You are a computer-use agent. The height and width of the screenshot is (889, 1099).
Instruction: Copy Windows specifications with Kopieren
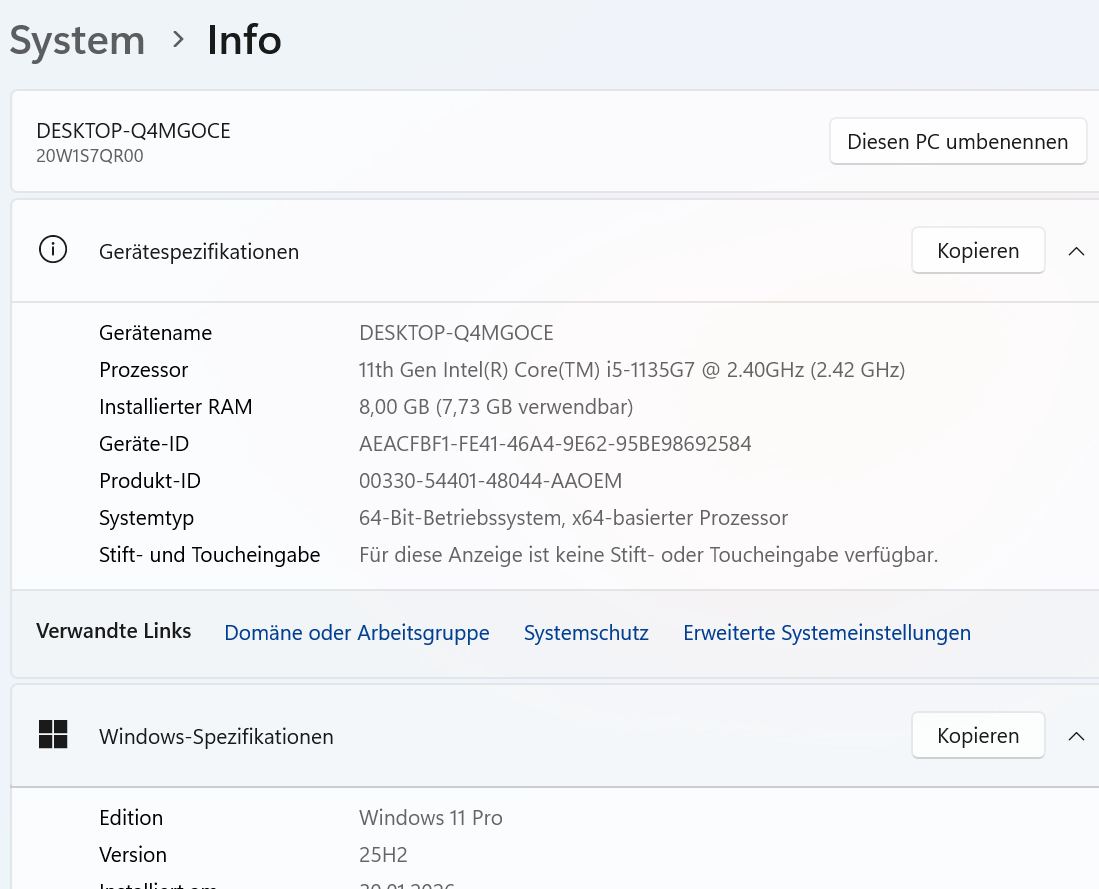click(x=978, y=735)
